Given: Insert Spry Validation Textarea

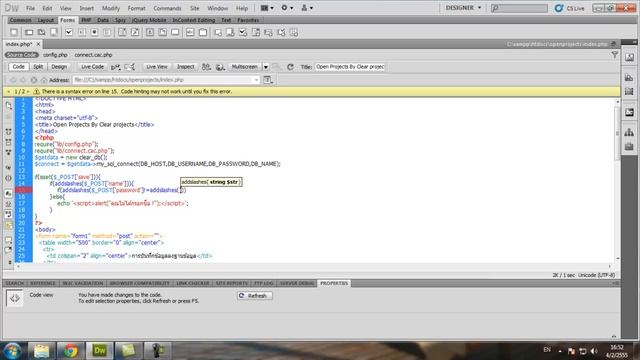Looking at the screenshot, I should click(230, 32).
